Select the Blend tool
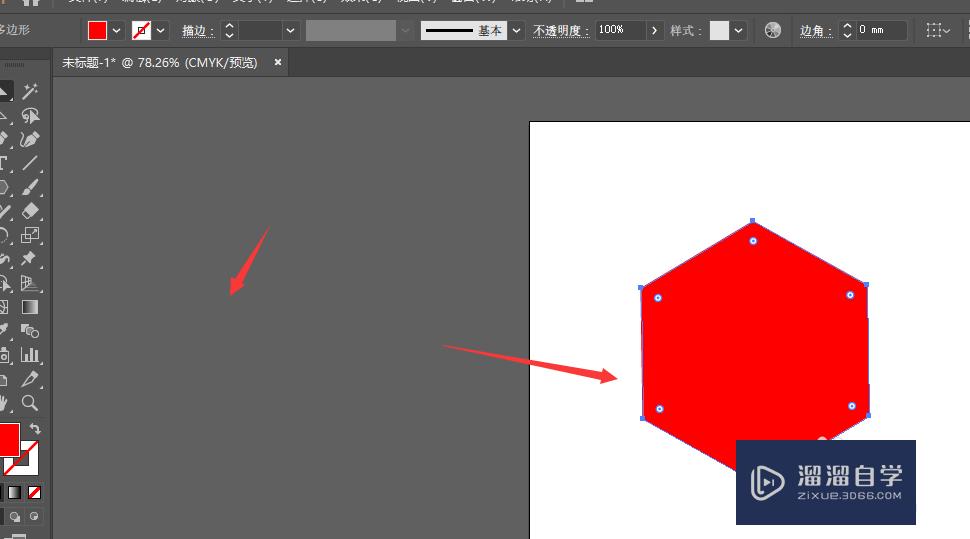Image resolution: width=970 pixels, height=539 pixels. [x=30, y=331]
